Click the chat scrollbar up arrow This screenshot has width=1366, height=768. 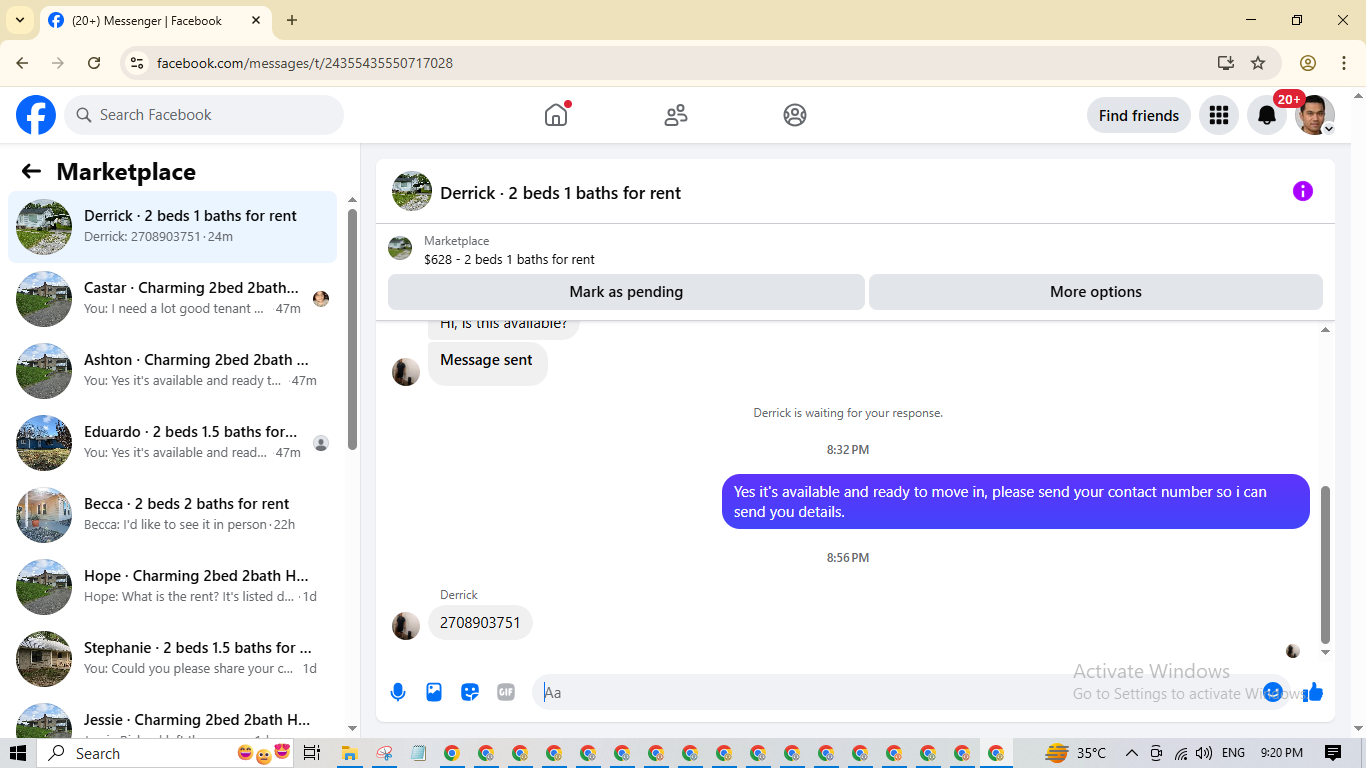pyautogui.click(x=1326, y=330)
